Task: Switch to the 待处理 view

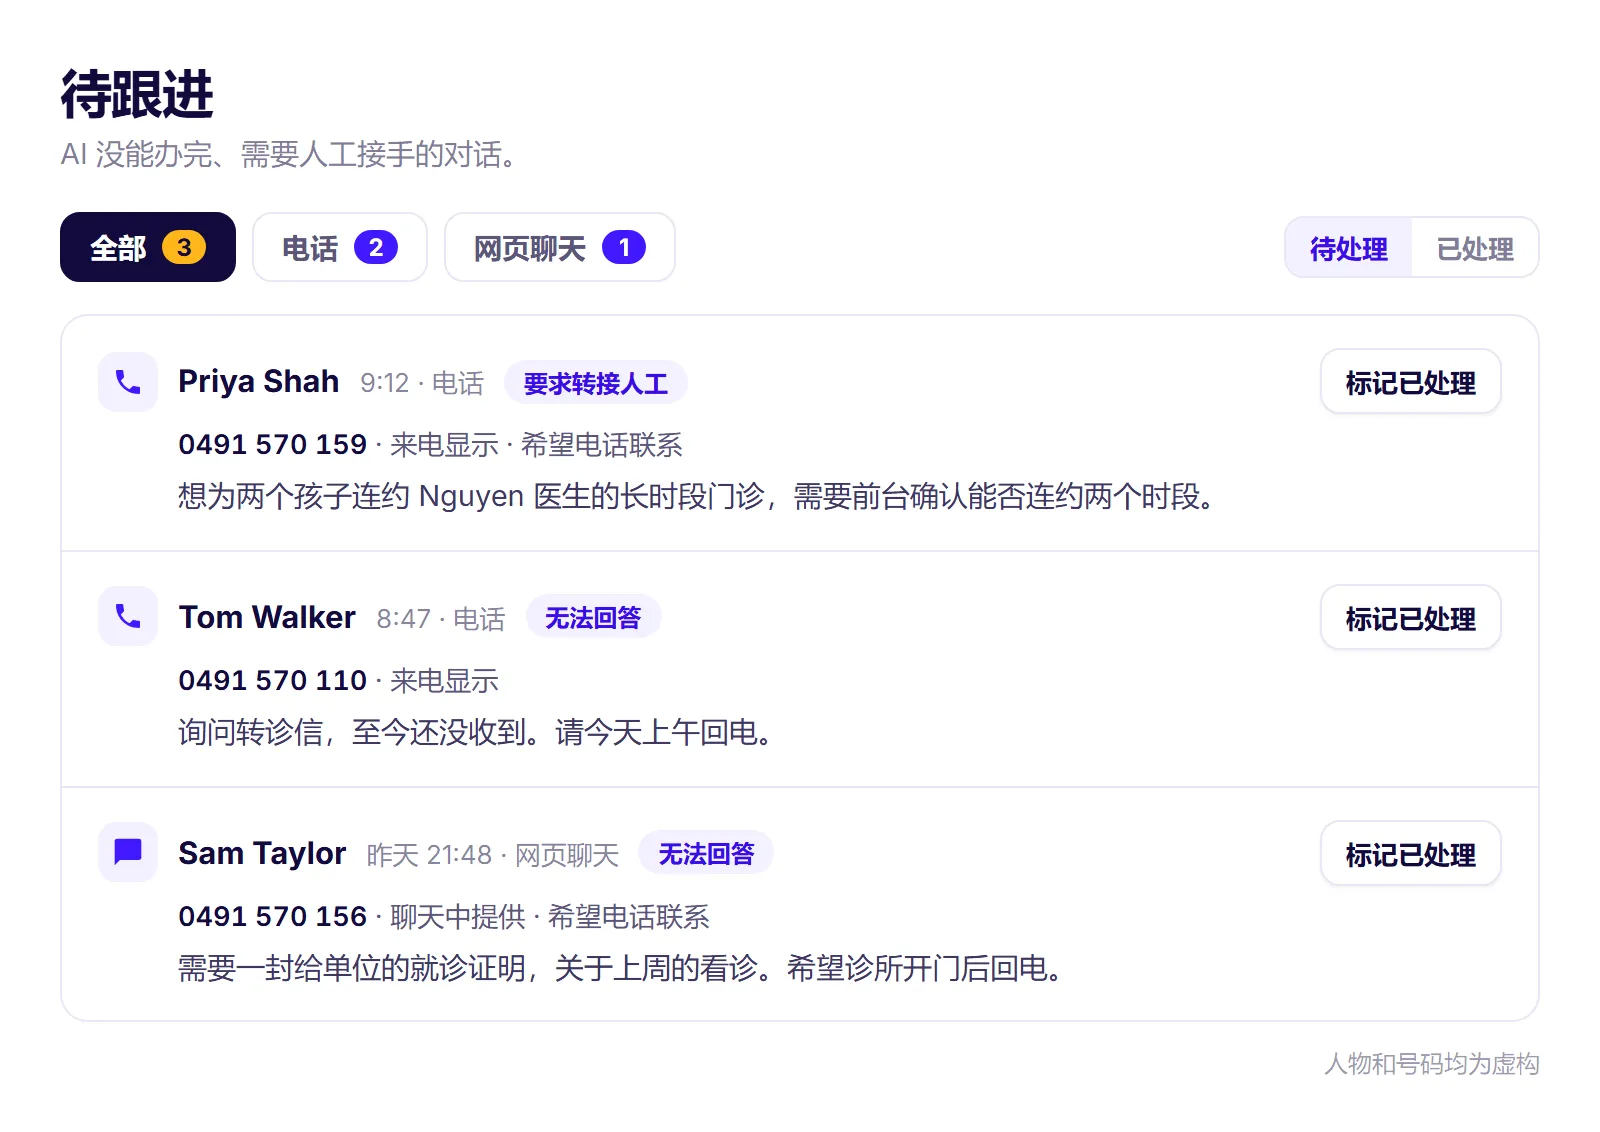Action: click(1348, 248)
